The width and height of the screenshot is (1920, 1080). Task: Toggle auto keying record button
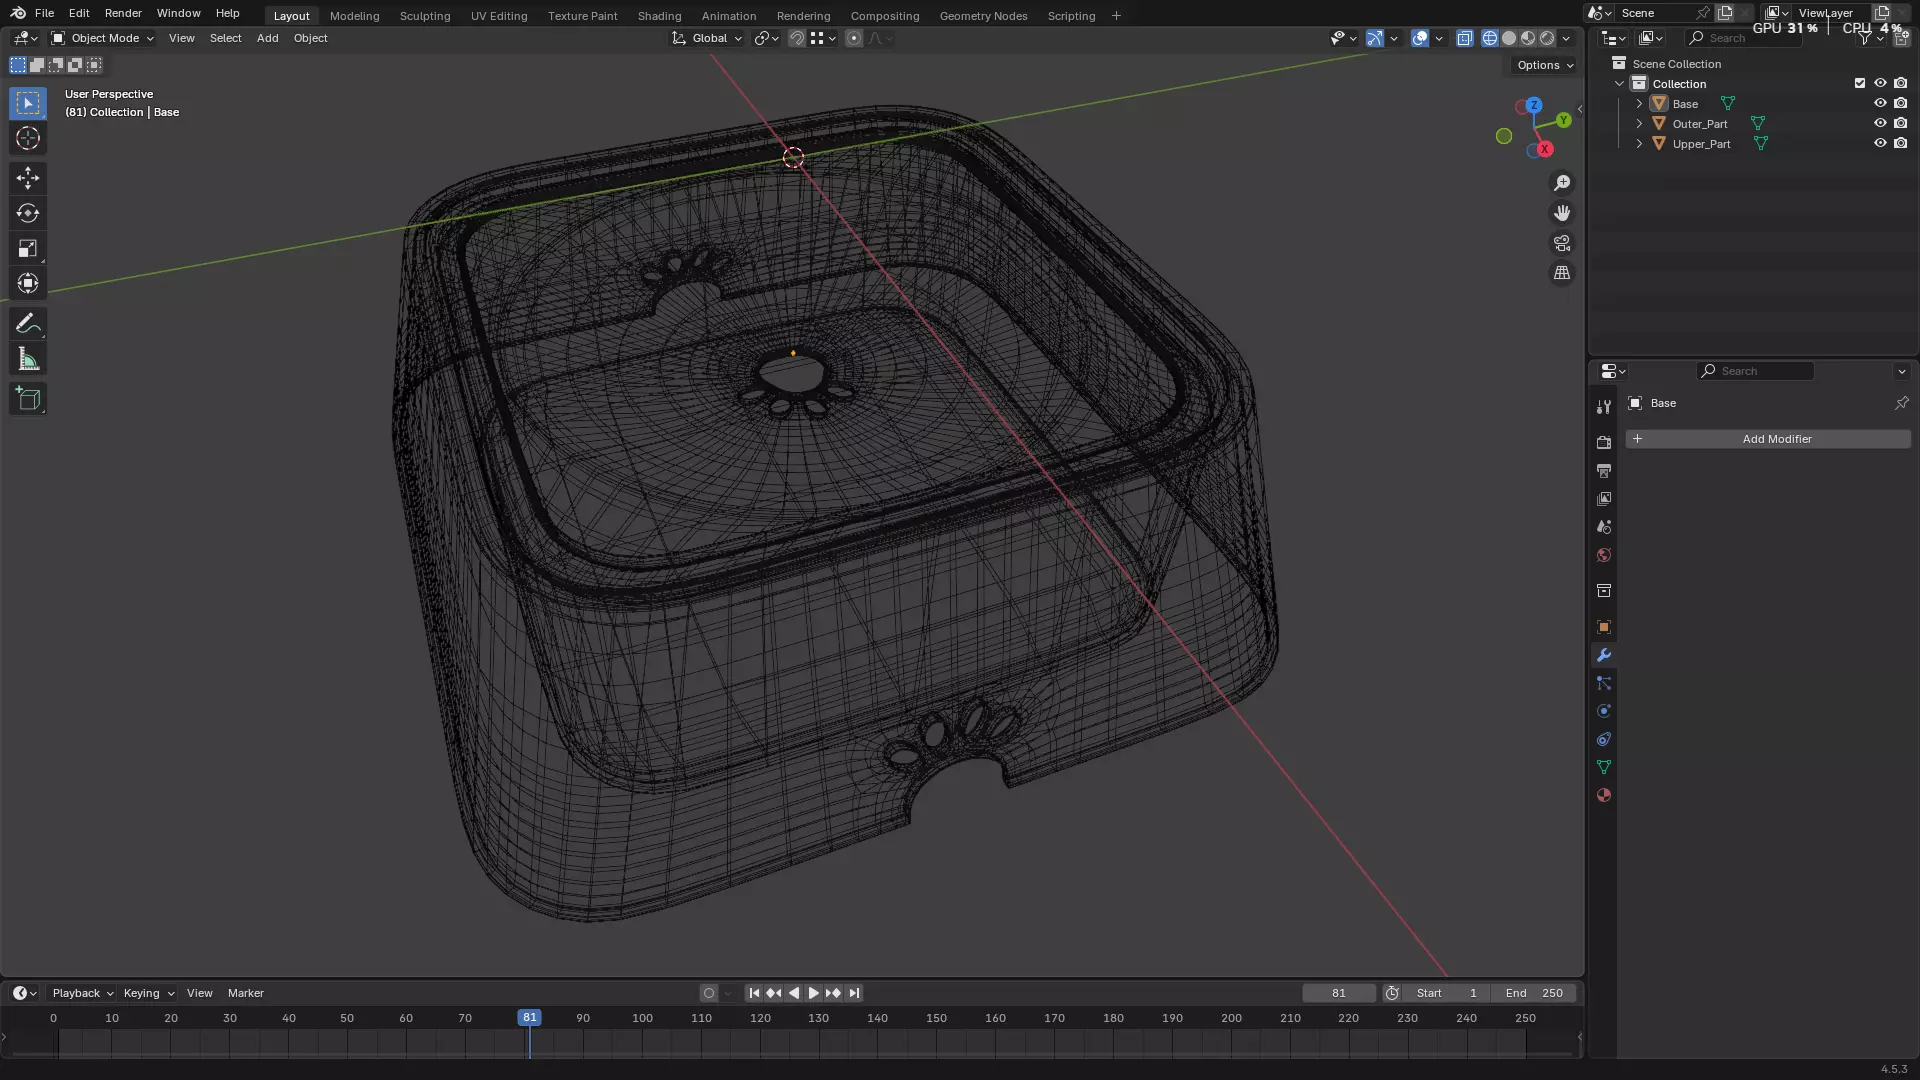coord(709,993)
